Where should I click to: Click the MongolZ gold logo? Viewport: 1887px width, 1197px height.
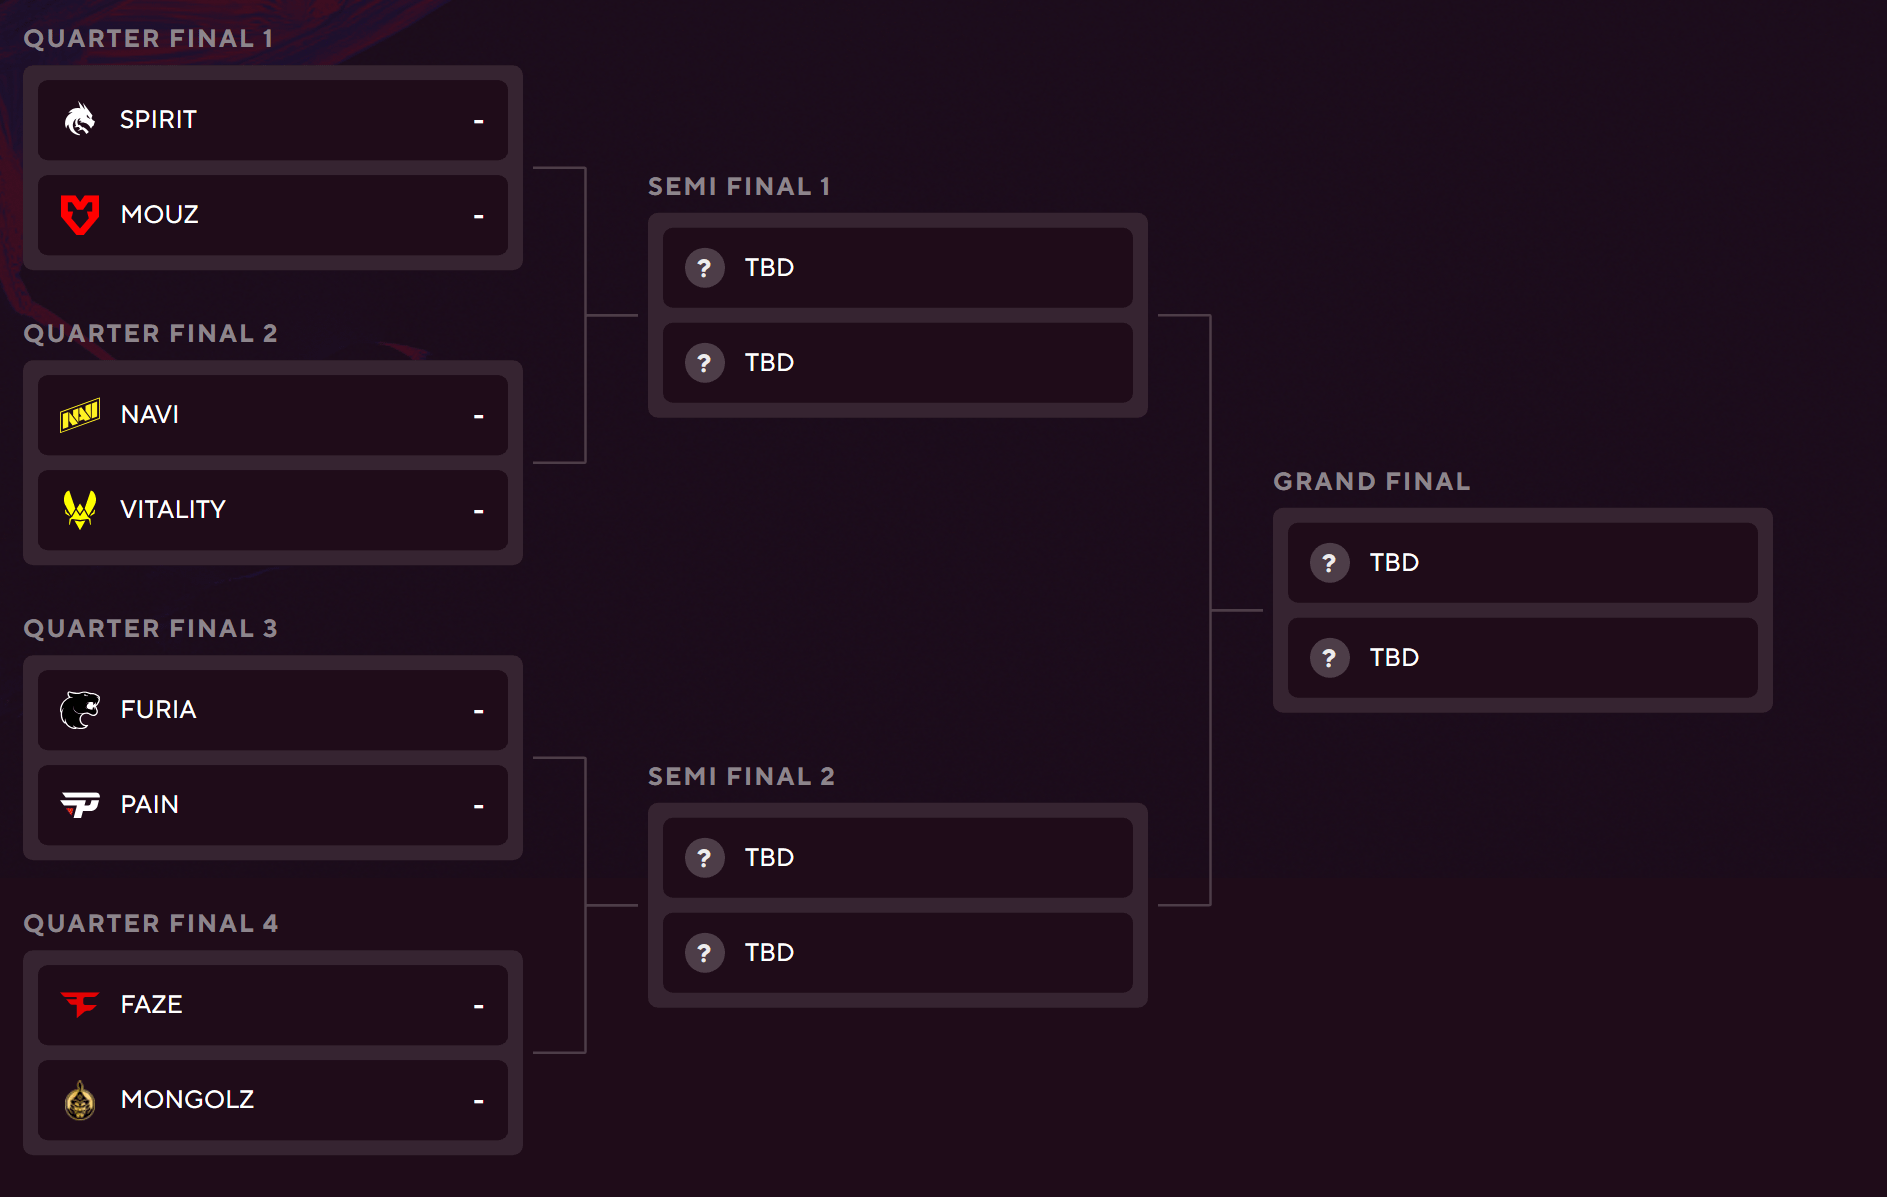point(80,1100)
